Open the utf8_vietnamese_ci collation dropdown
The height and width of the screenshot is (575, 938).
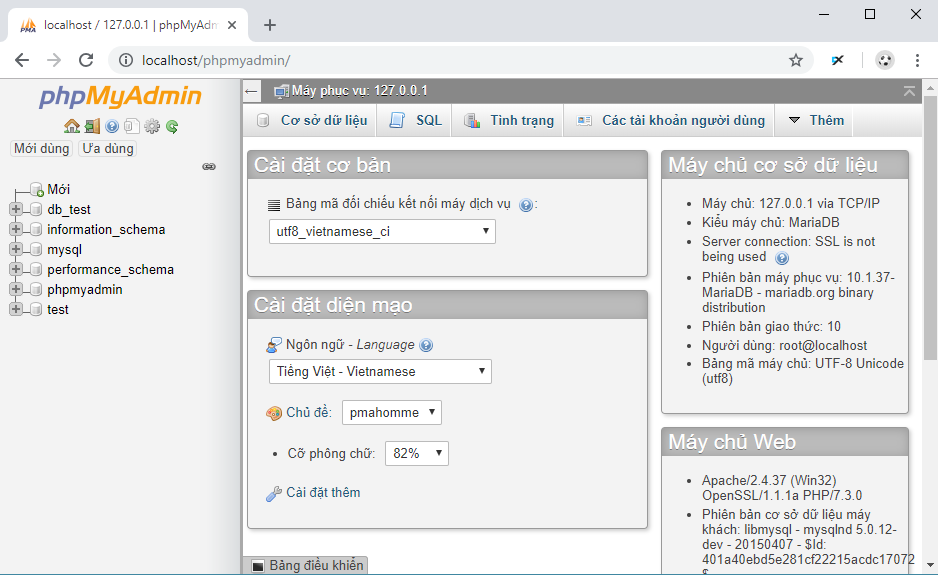pos(382,232)
